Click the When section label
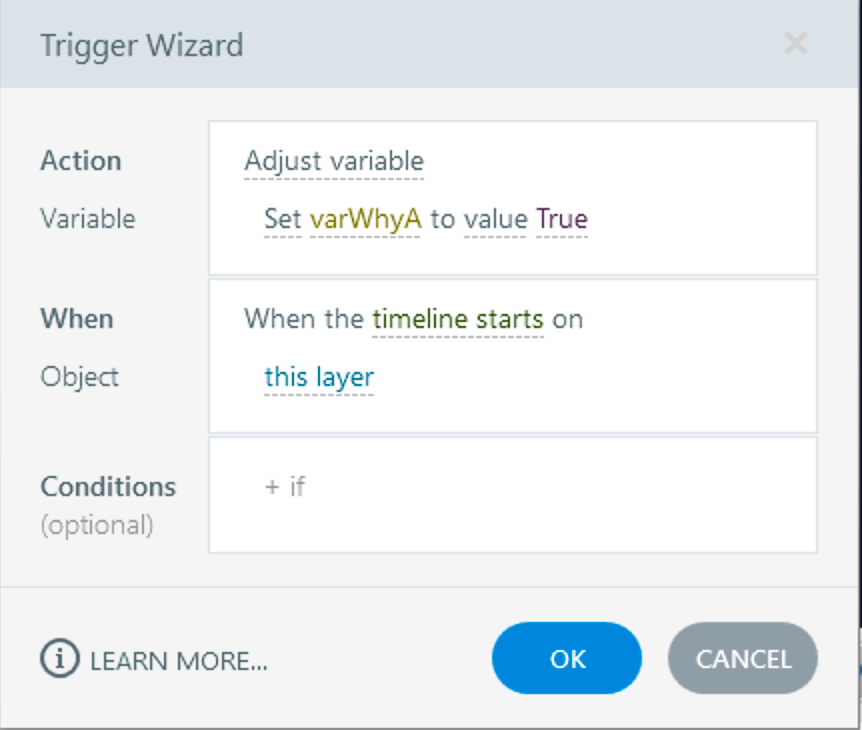 coord(77,319)
